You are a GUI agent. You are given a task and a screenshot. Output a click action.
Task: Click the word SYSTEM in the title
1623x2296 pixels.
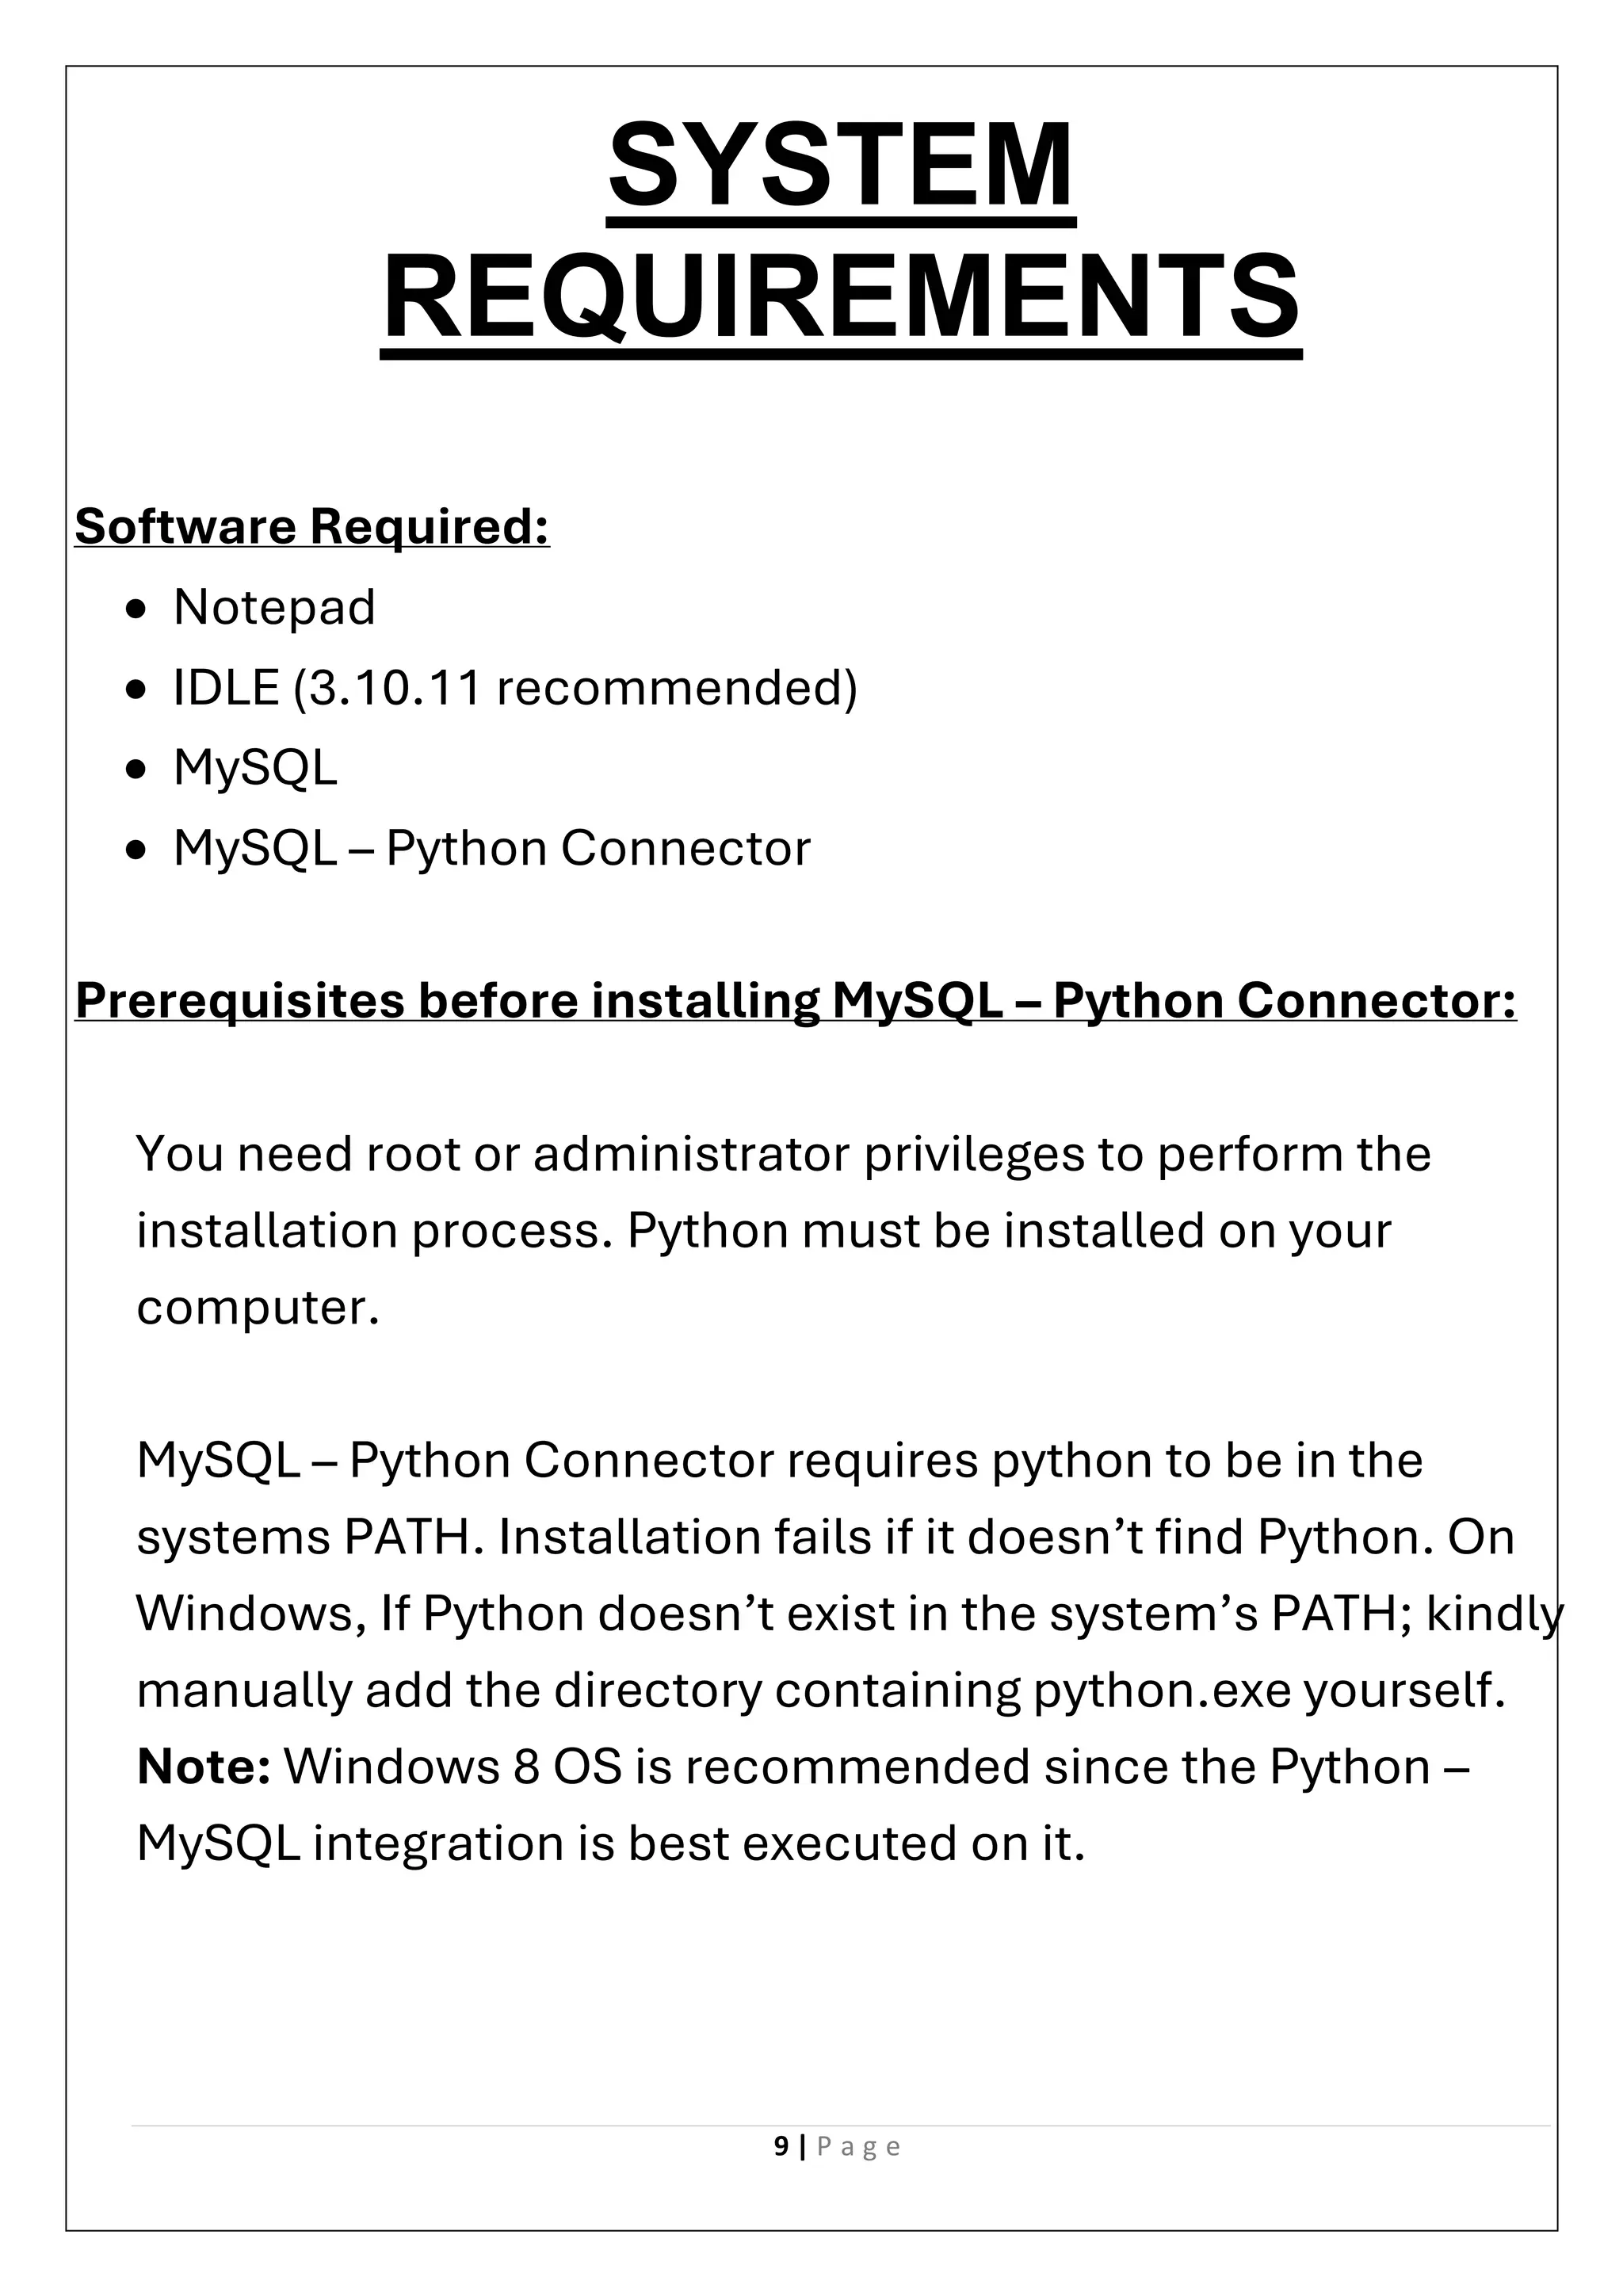click(840, 165)
